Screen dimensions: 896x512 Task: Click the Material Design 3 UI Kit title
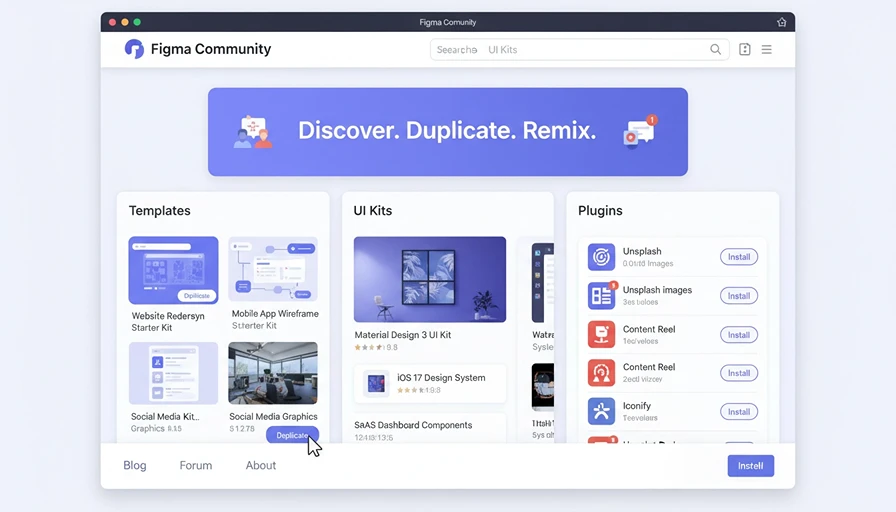[x=402, y=335]
